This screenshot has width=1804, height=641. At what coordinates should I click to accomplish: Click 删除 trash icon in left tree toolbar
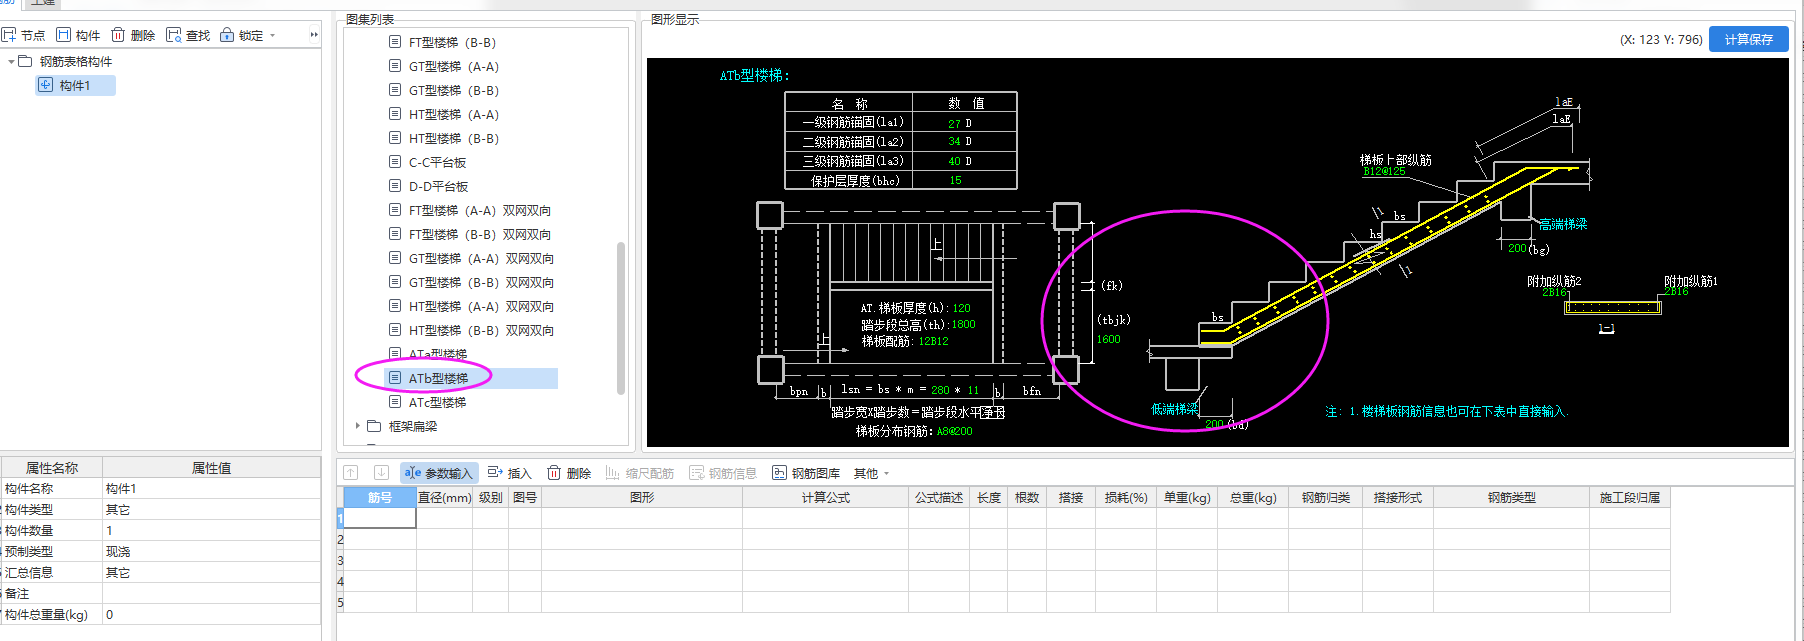[x=118, y=35]
